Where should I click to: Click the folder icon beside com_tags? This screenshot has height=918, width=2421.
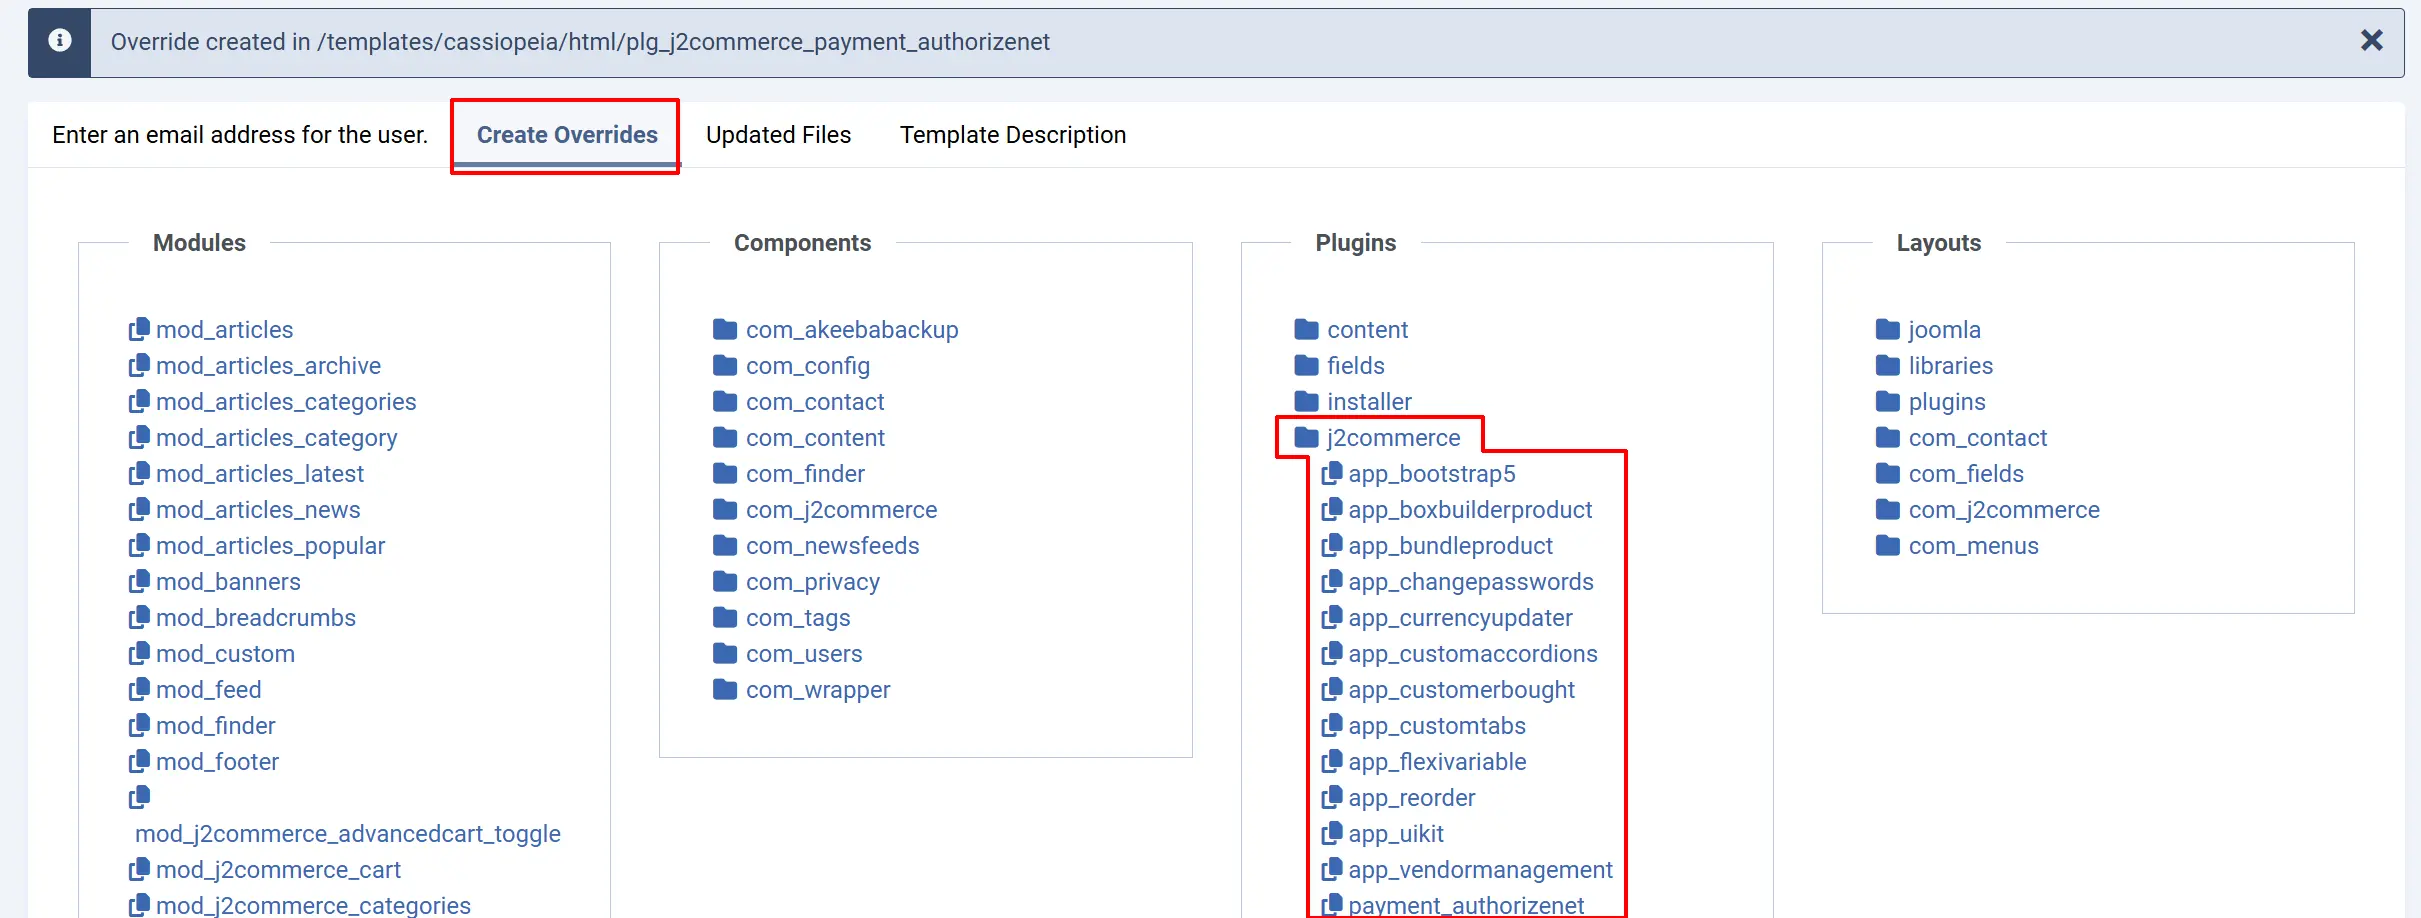pyautogui.click(x=725, y=617)
